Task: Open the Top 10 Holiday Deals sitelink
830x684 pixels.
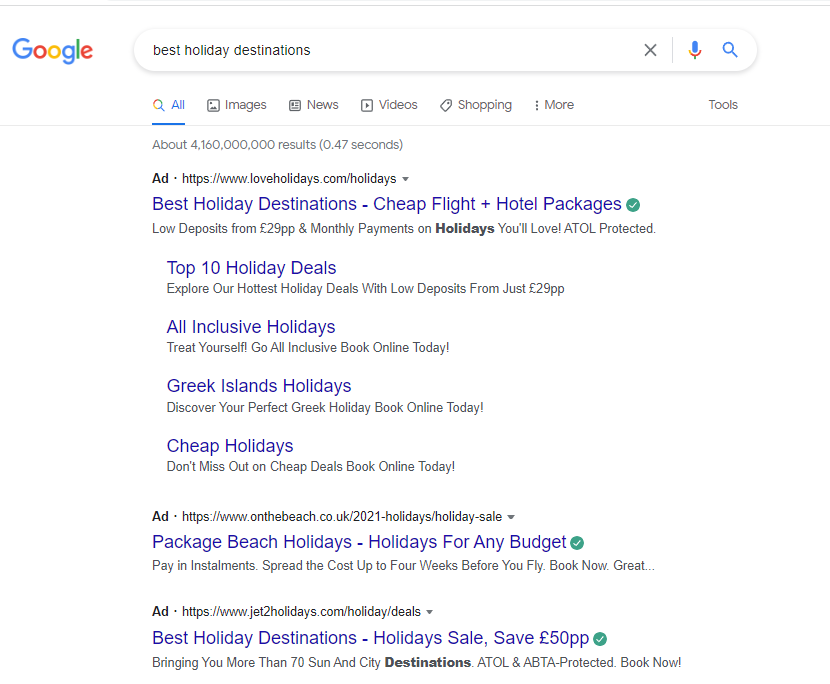Action: (251, 268)
